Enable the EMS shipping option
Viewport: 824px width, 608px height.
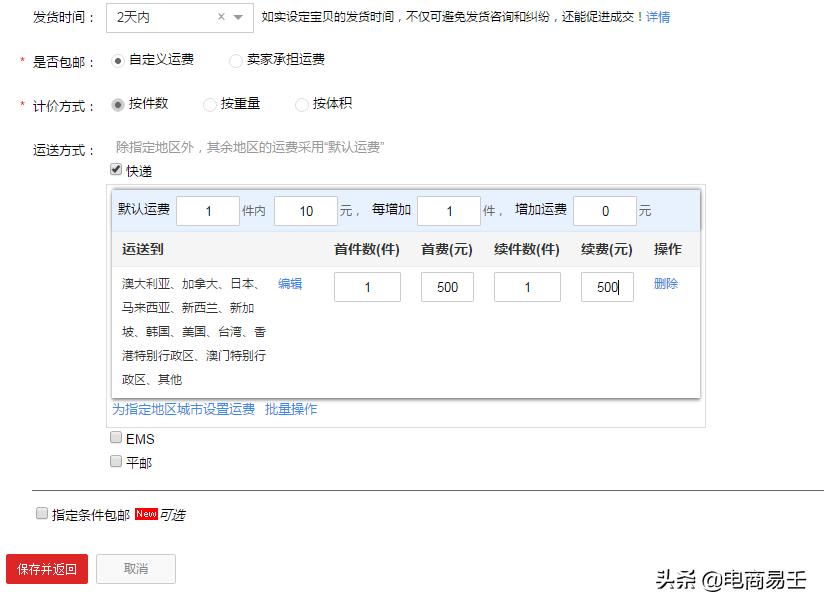(x=116, y=437)
